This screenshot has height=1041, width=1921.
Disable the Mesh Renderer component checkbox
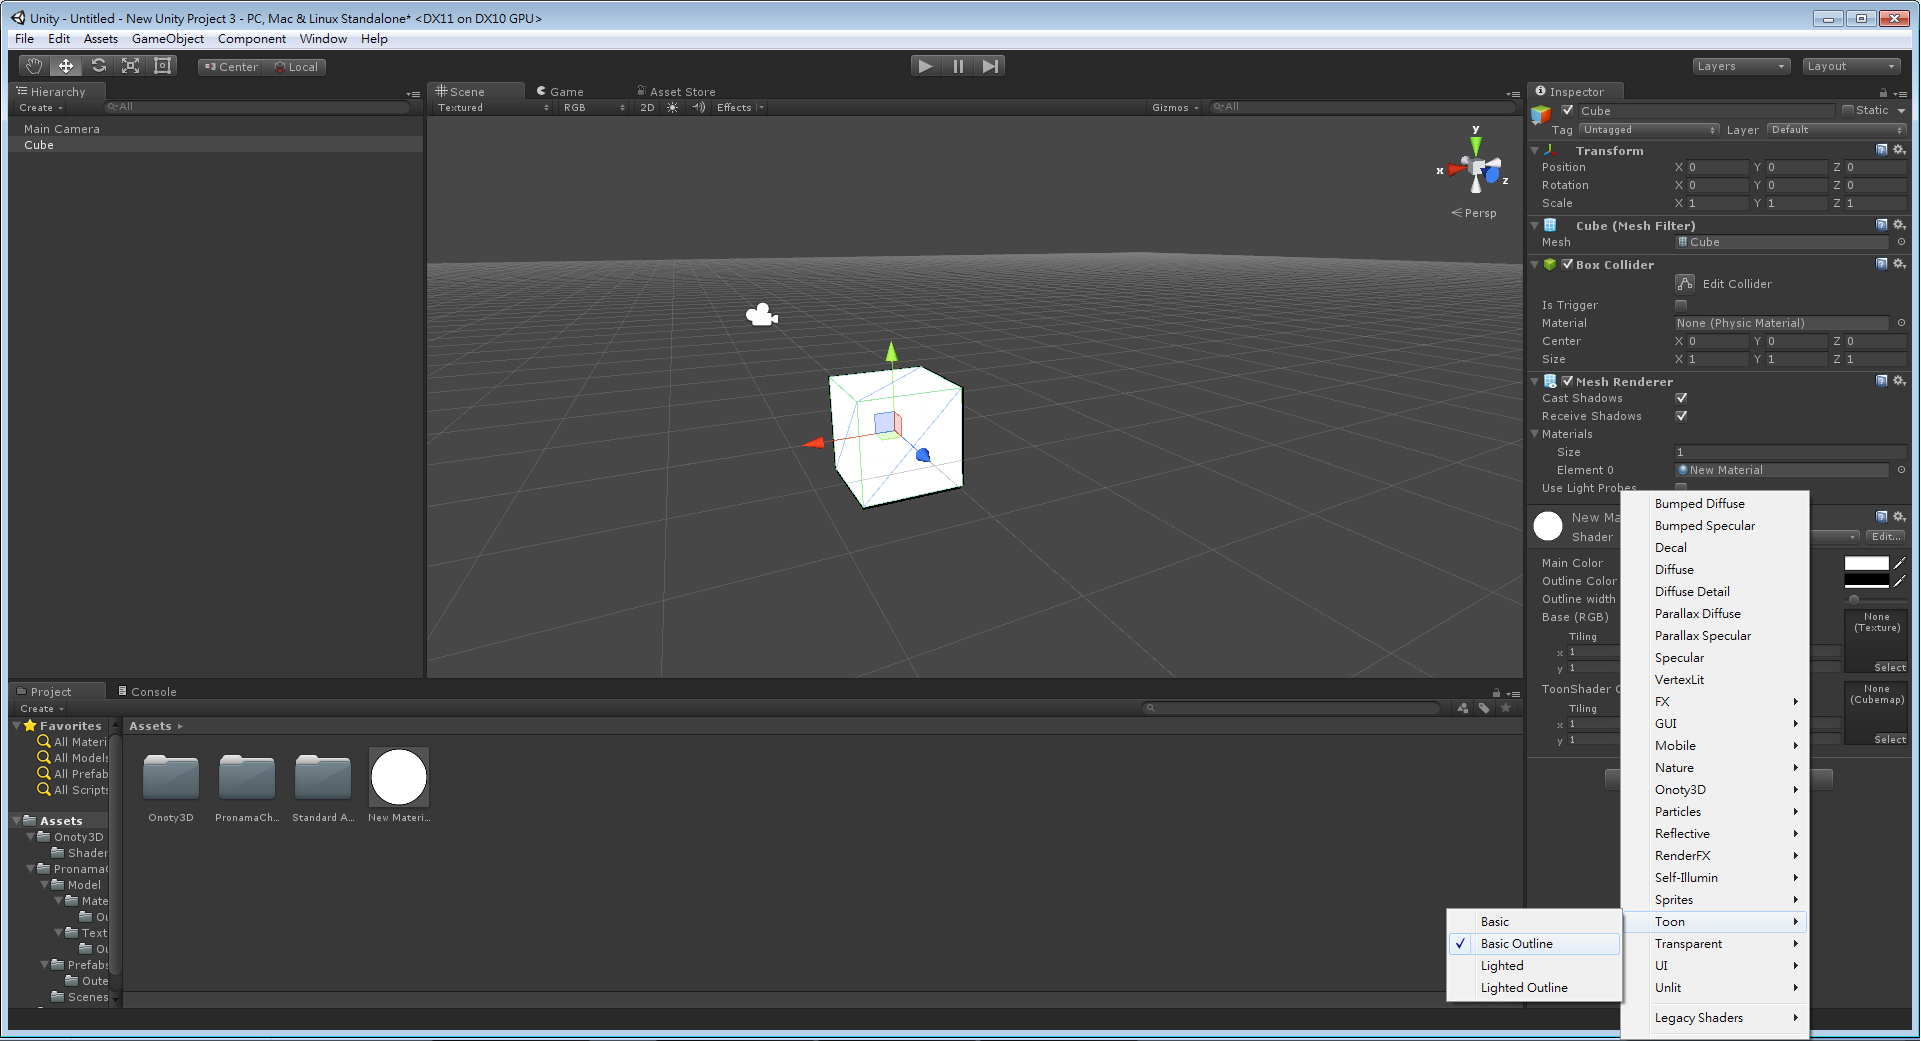point(1567,381)
